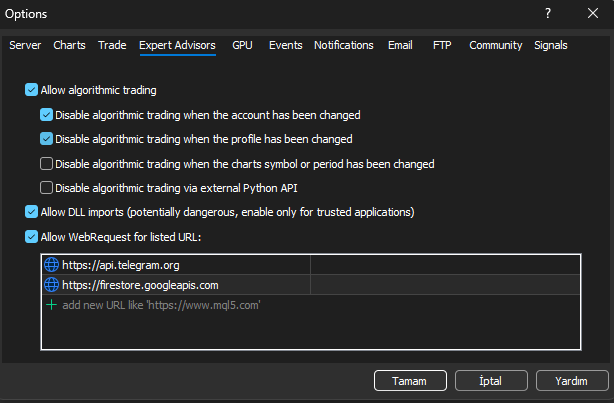Switch to the Signals tab

point(551,45)
